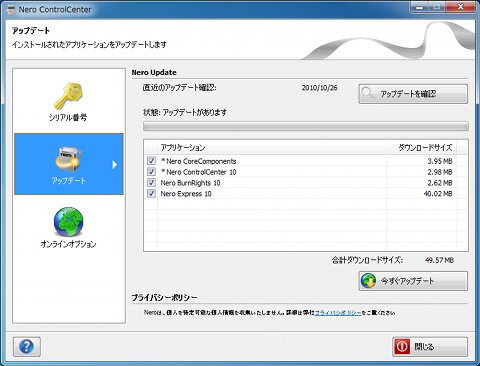Image resolution: width=480 pixels, height=366 pixels.
Task: Click Nero ControlCenter title bar app icon
Action: coord(11,10)
